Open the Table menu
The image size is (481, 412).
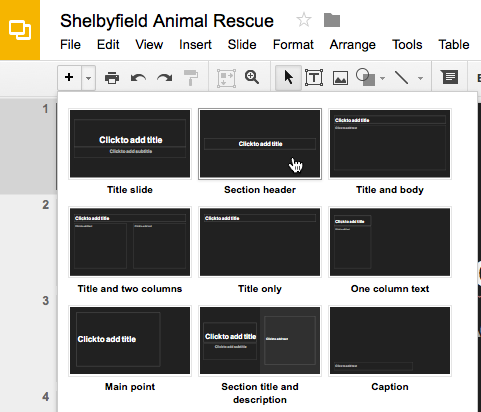coord(454,45)
